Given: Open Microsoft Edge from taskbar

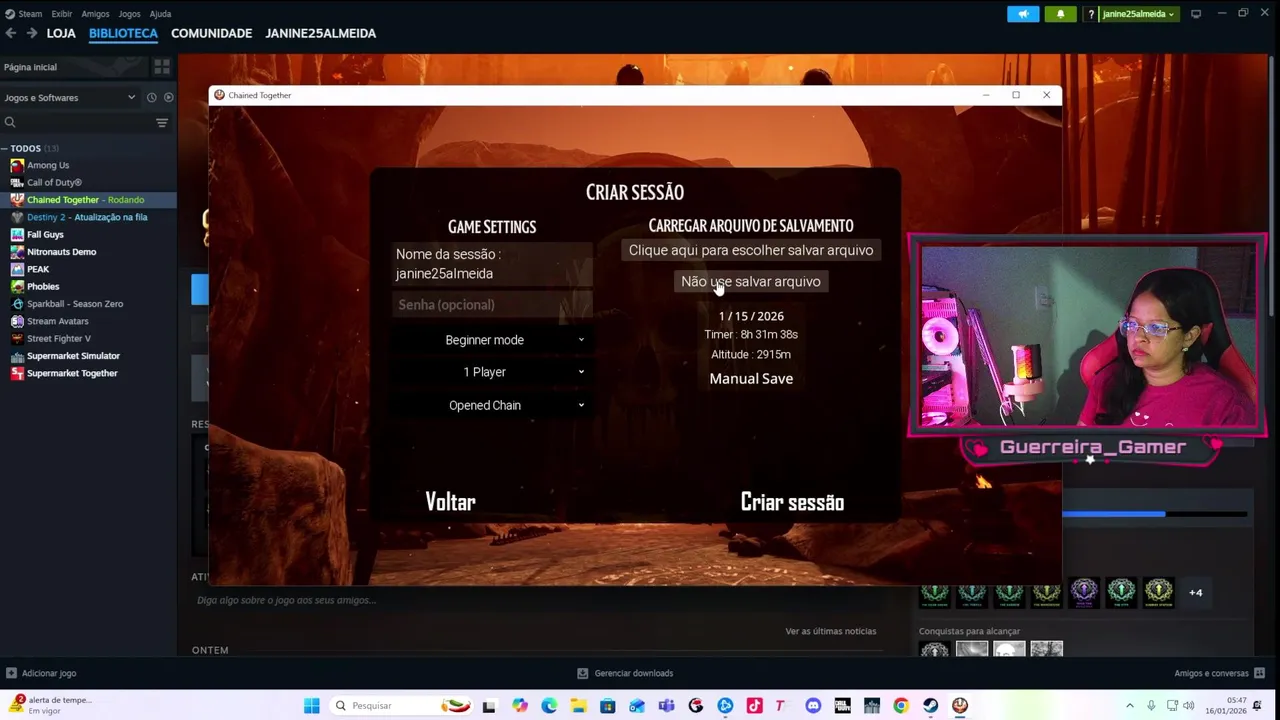Looking at the screenshot, I should 549,706.
